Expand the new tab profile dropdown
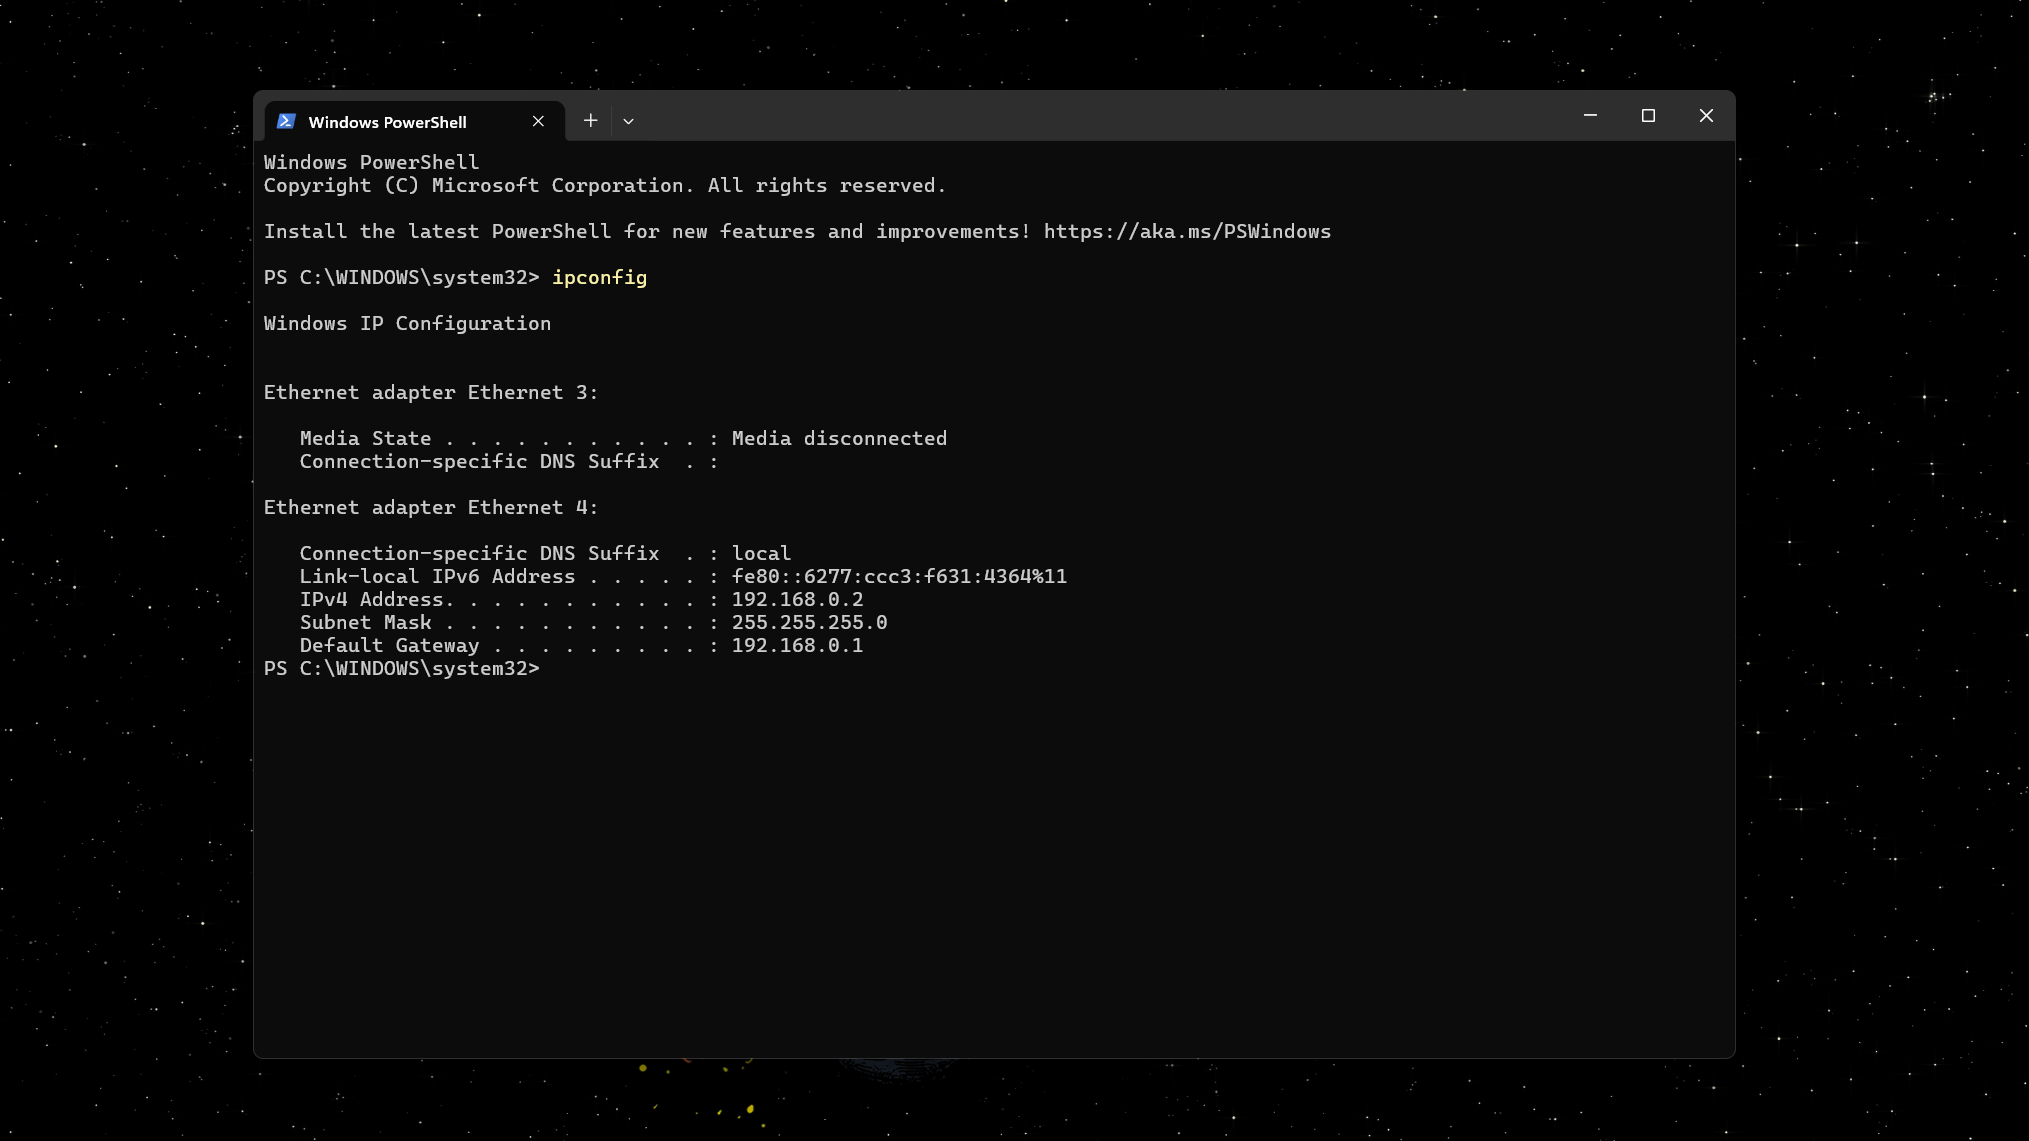Image resolution: width=2029 pixels, height=1141 pixels. click(628, 121)
